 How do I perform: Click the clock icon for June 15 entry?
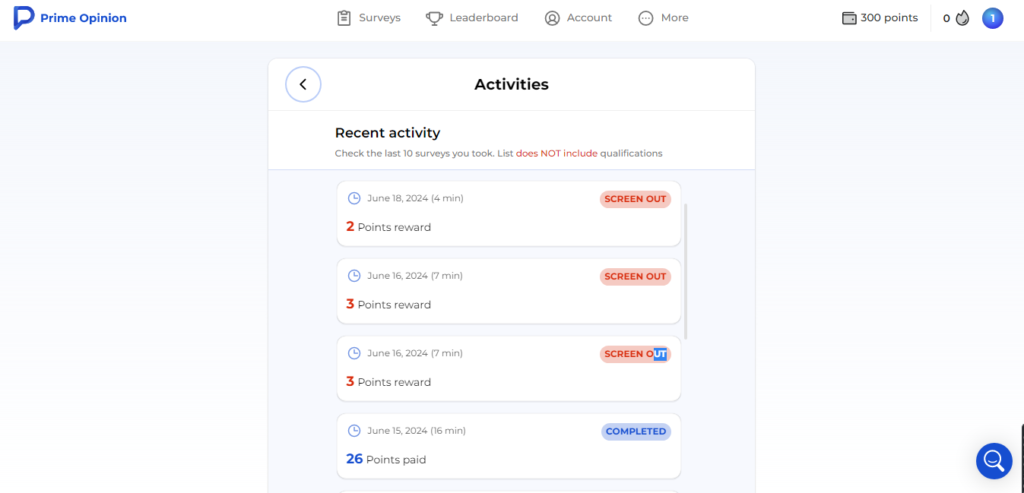point(353,430)
